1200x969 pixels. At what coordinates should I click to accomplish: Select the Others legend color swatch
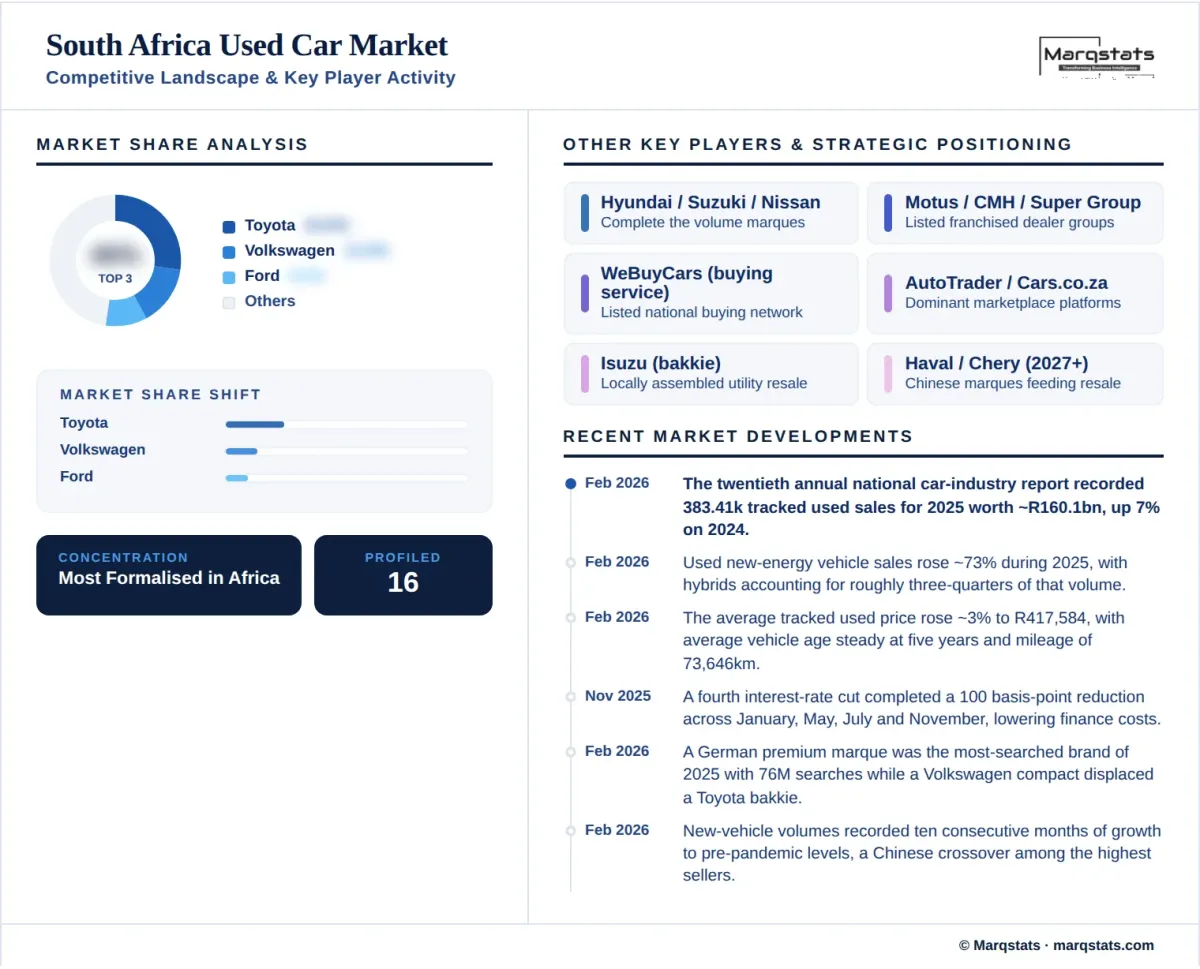coord(229,302)
